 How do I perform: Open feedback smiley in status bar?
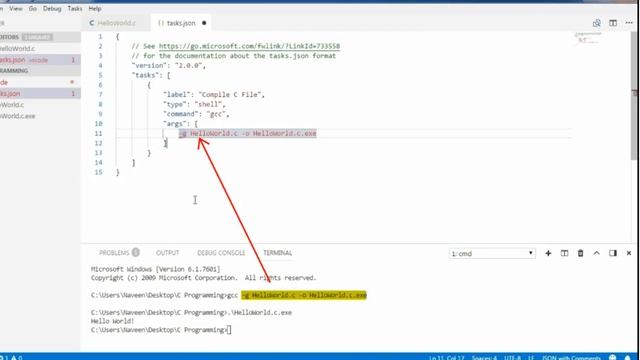pos(613,358)
